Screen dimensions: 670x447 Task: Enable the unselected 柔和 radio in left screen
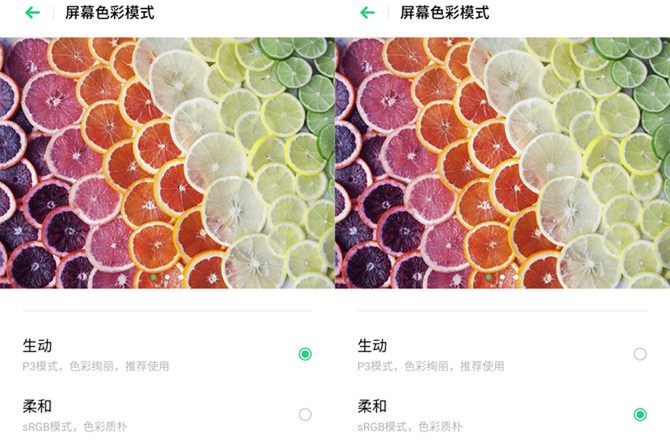coord(305,415)
